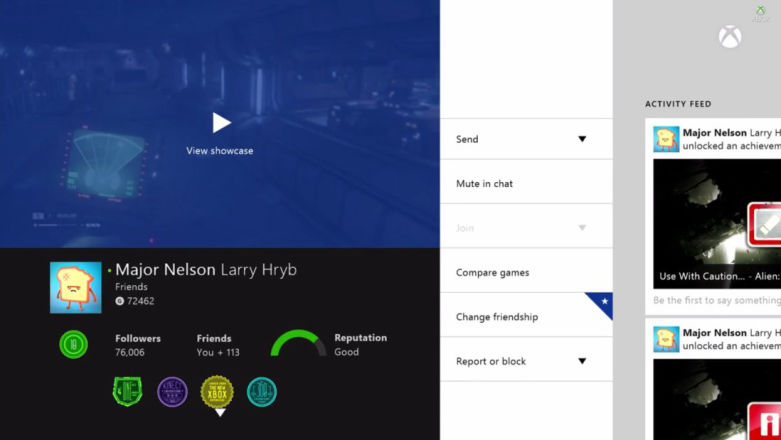Click Be the first to say something field
781x440 pixels.
[x=717, y=300]
